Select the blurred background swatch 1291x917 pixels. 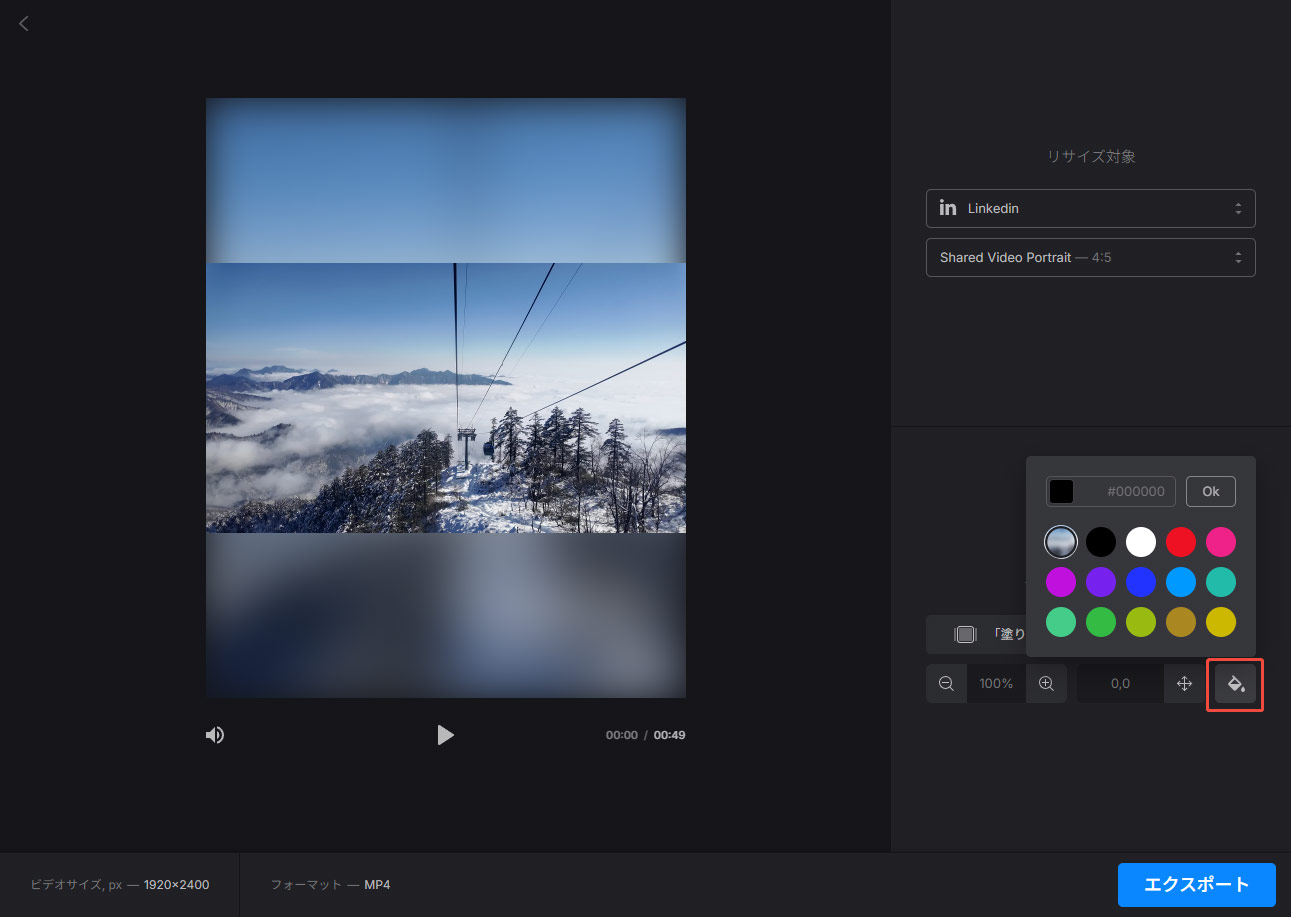(x=1061, y=542)
